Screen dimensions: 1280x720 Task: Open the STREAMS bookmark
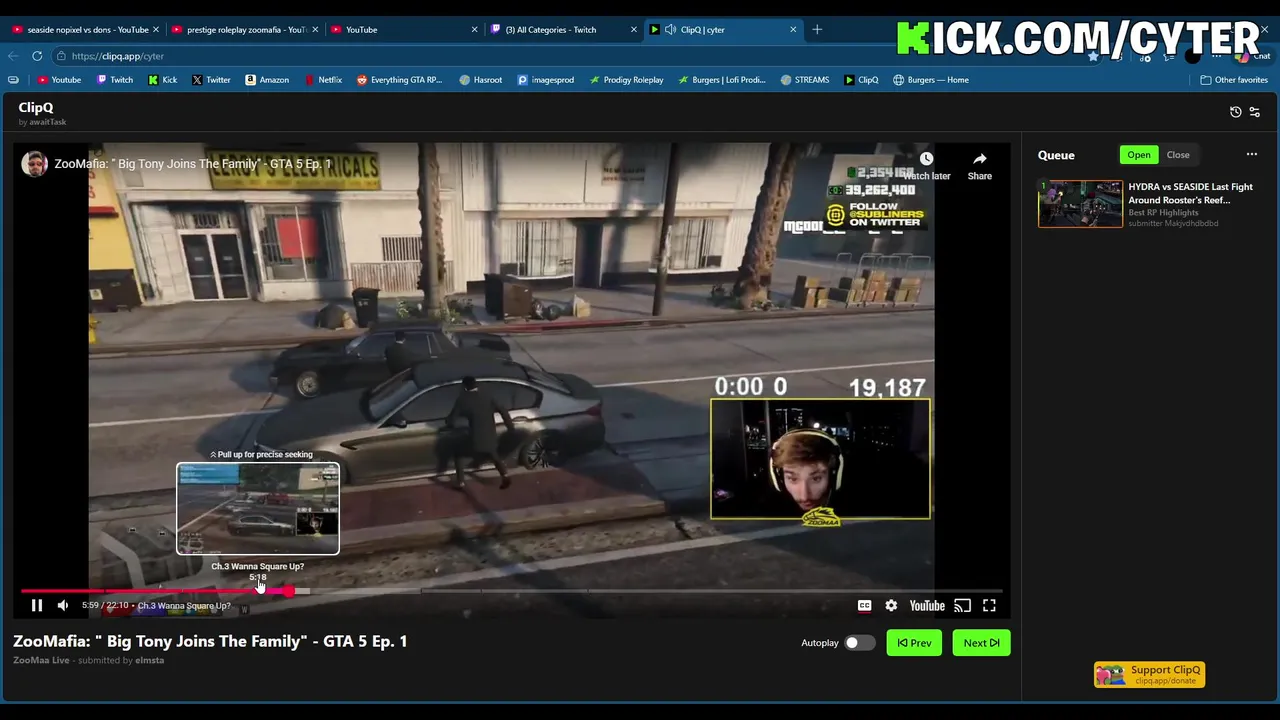(805, 80)
